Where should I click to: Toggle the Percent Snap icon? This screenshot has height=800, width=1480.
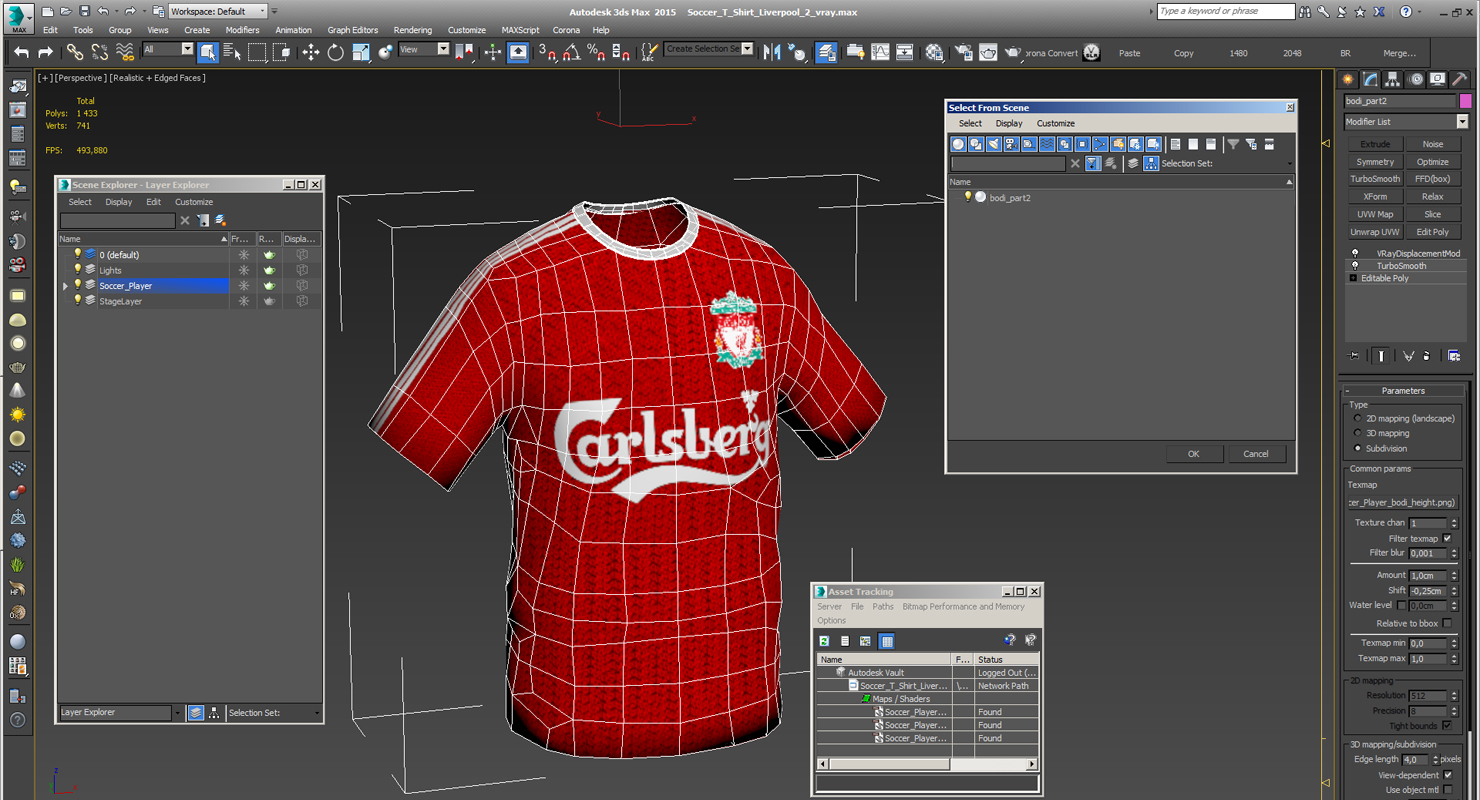[595, 52]
